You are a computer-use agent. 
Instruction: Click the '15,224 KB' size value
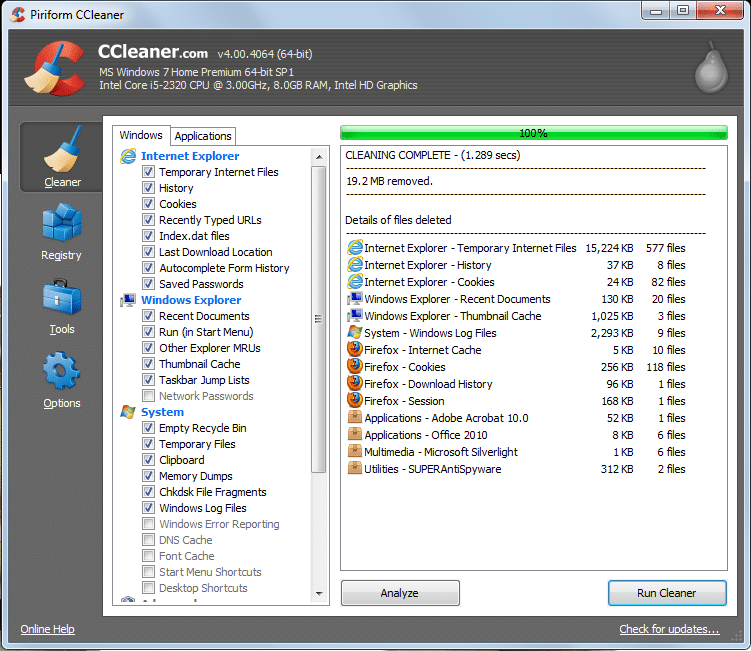[x=609, y=248]
